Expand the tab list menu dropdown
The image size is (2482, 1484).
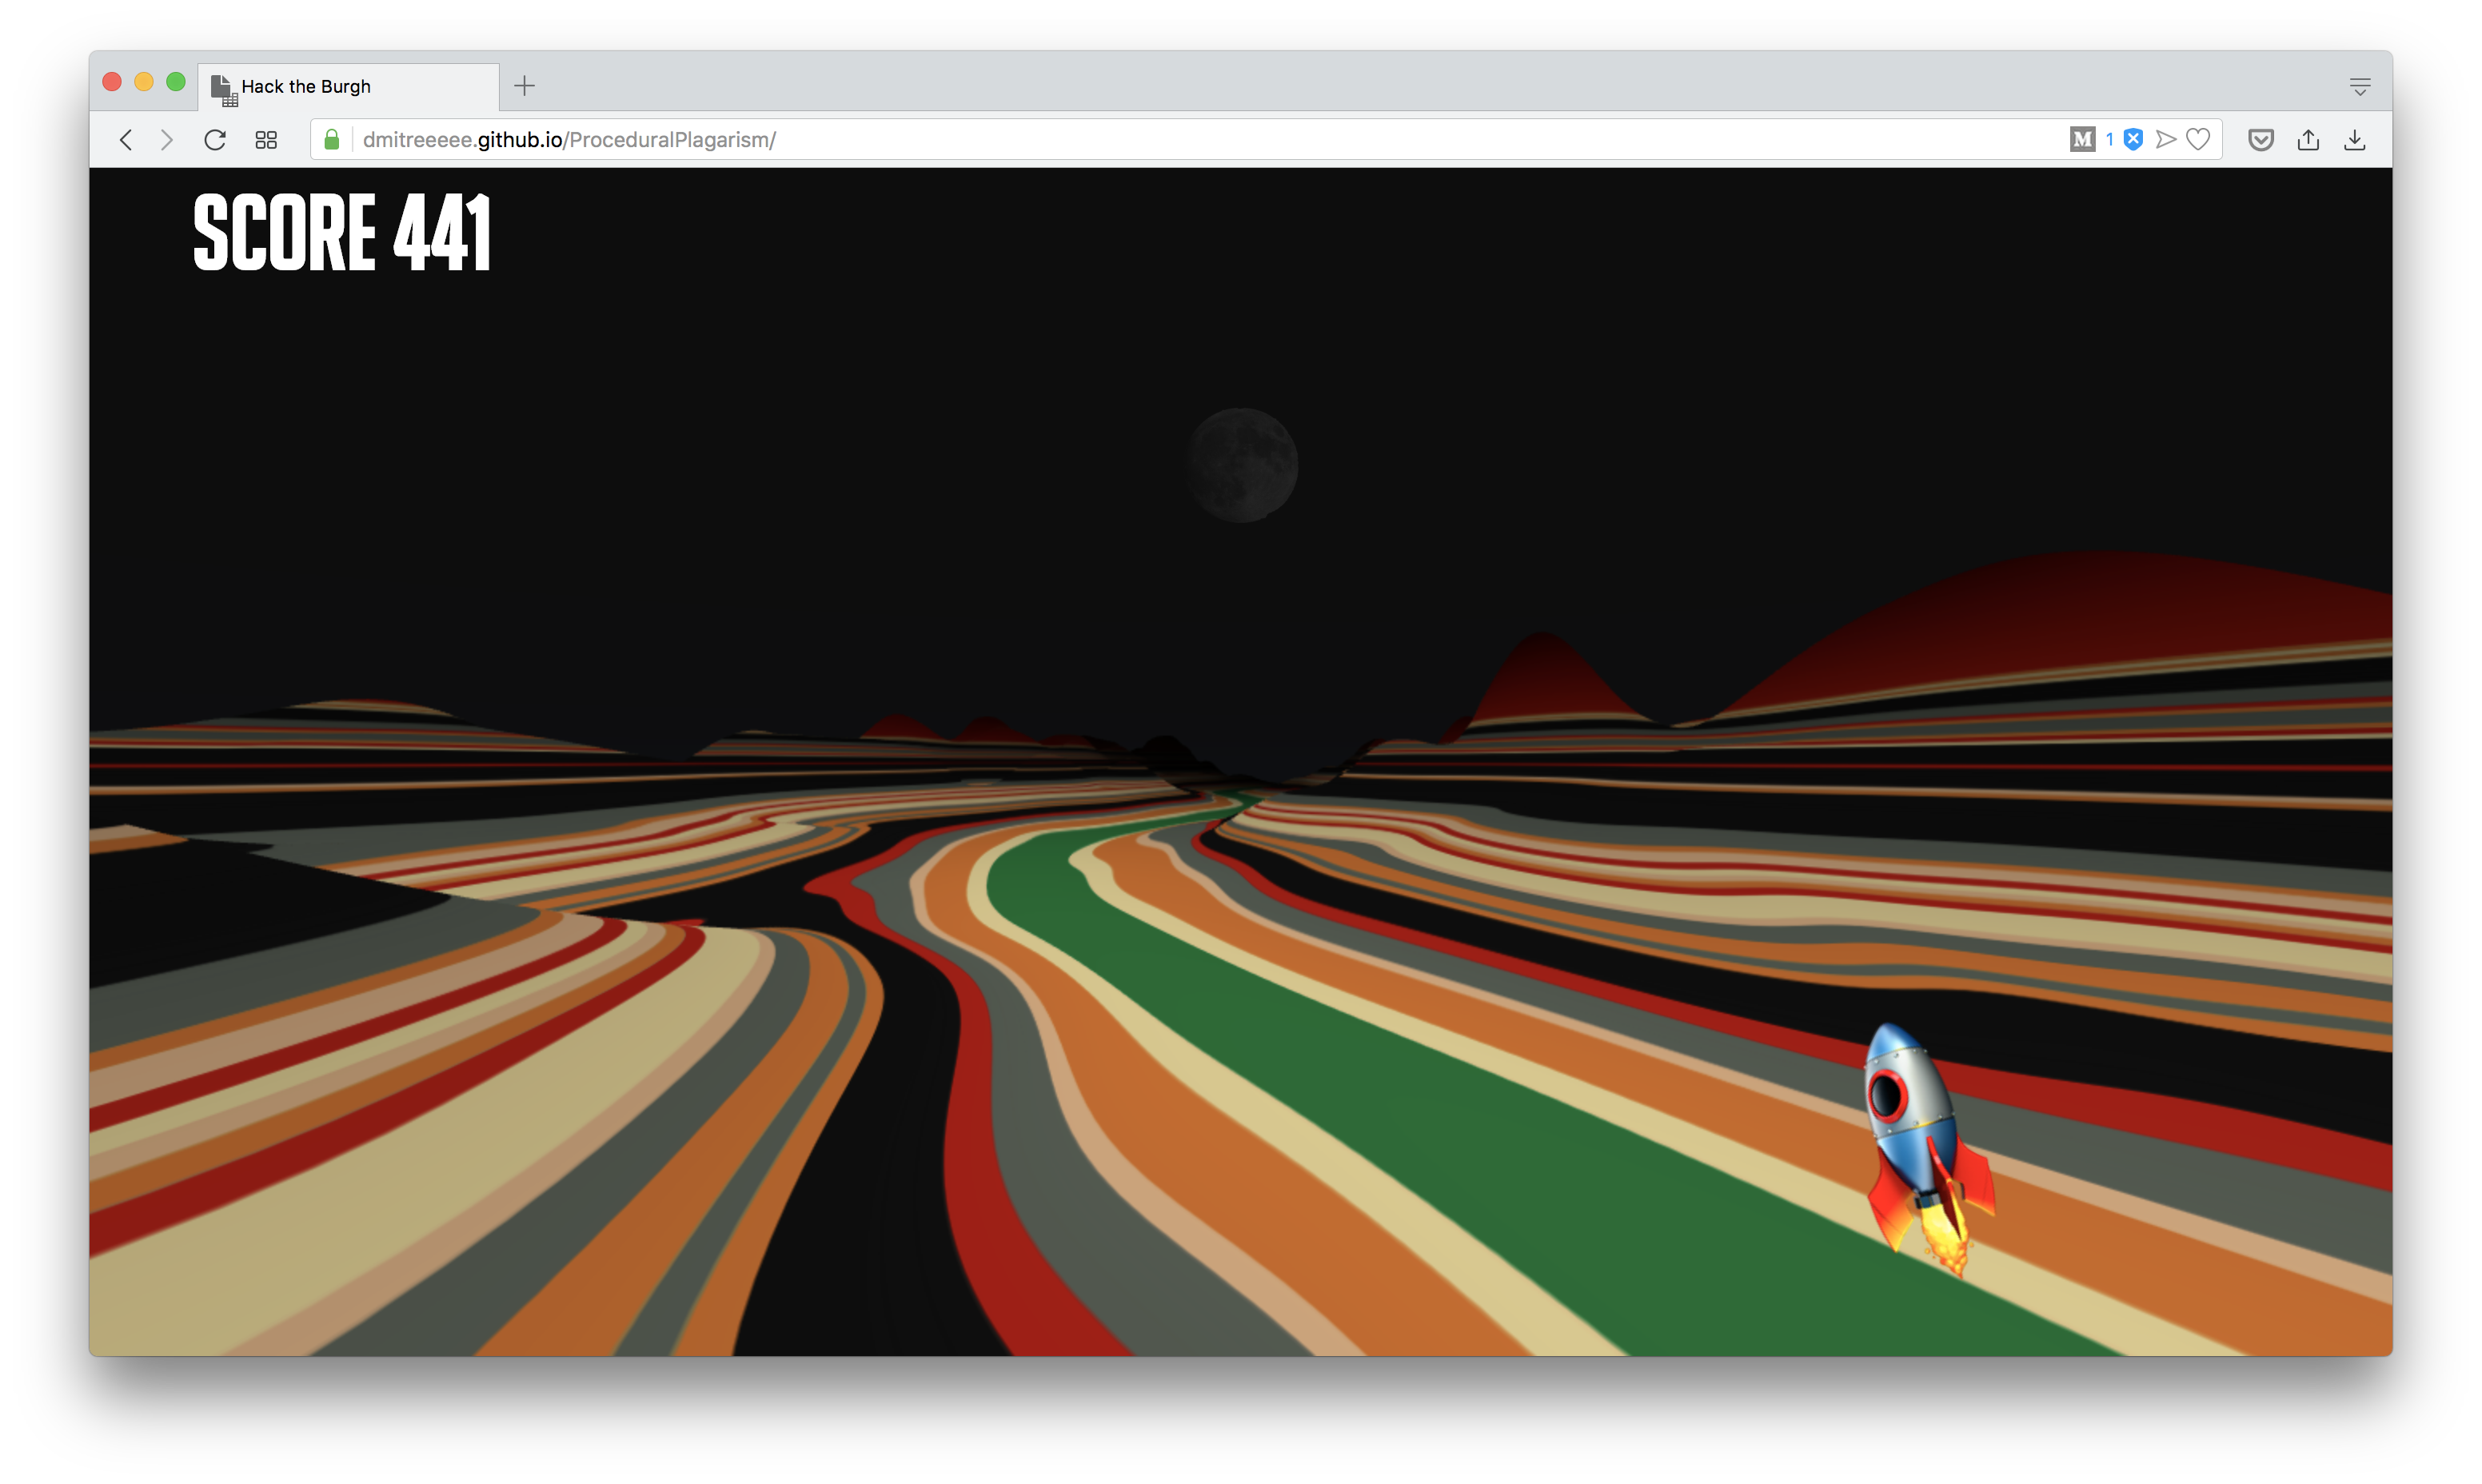[x=2360, y=87]
